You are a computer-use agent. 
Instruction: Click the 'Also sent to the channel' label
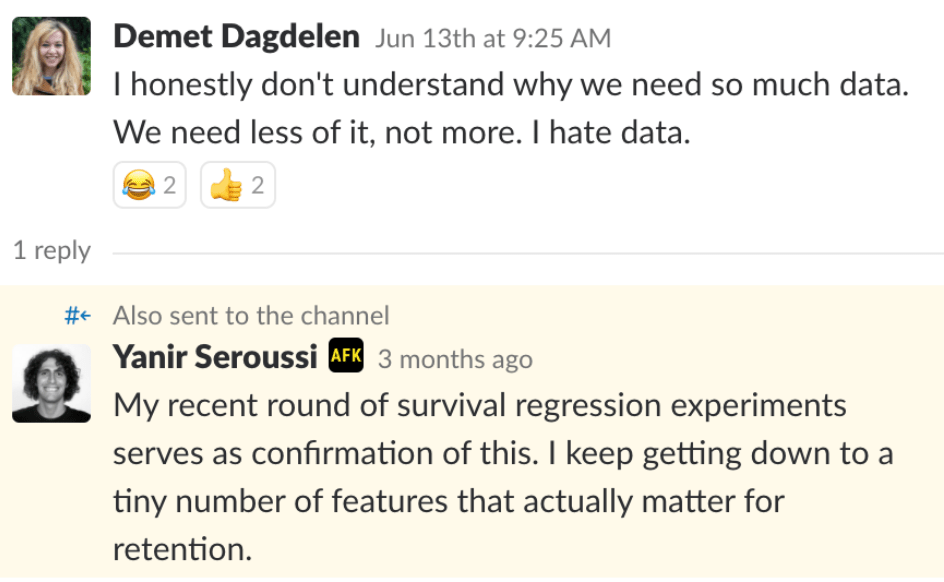pos(250,315)
